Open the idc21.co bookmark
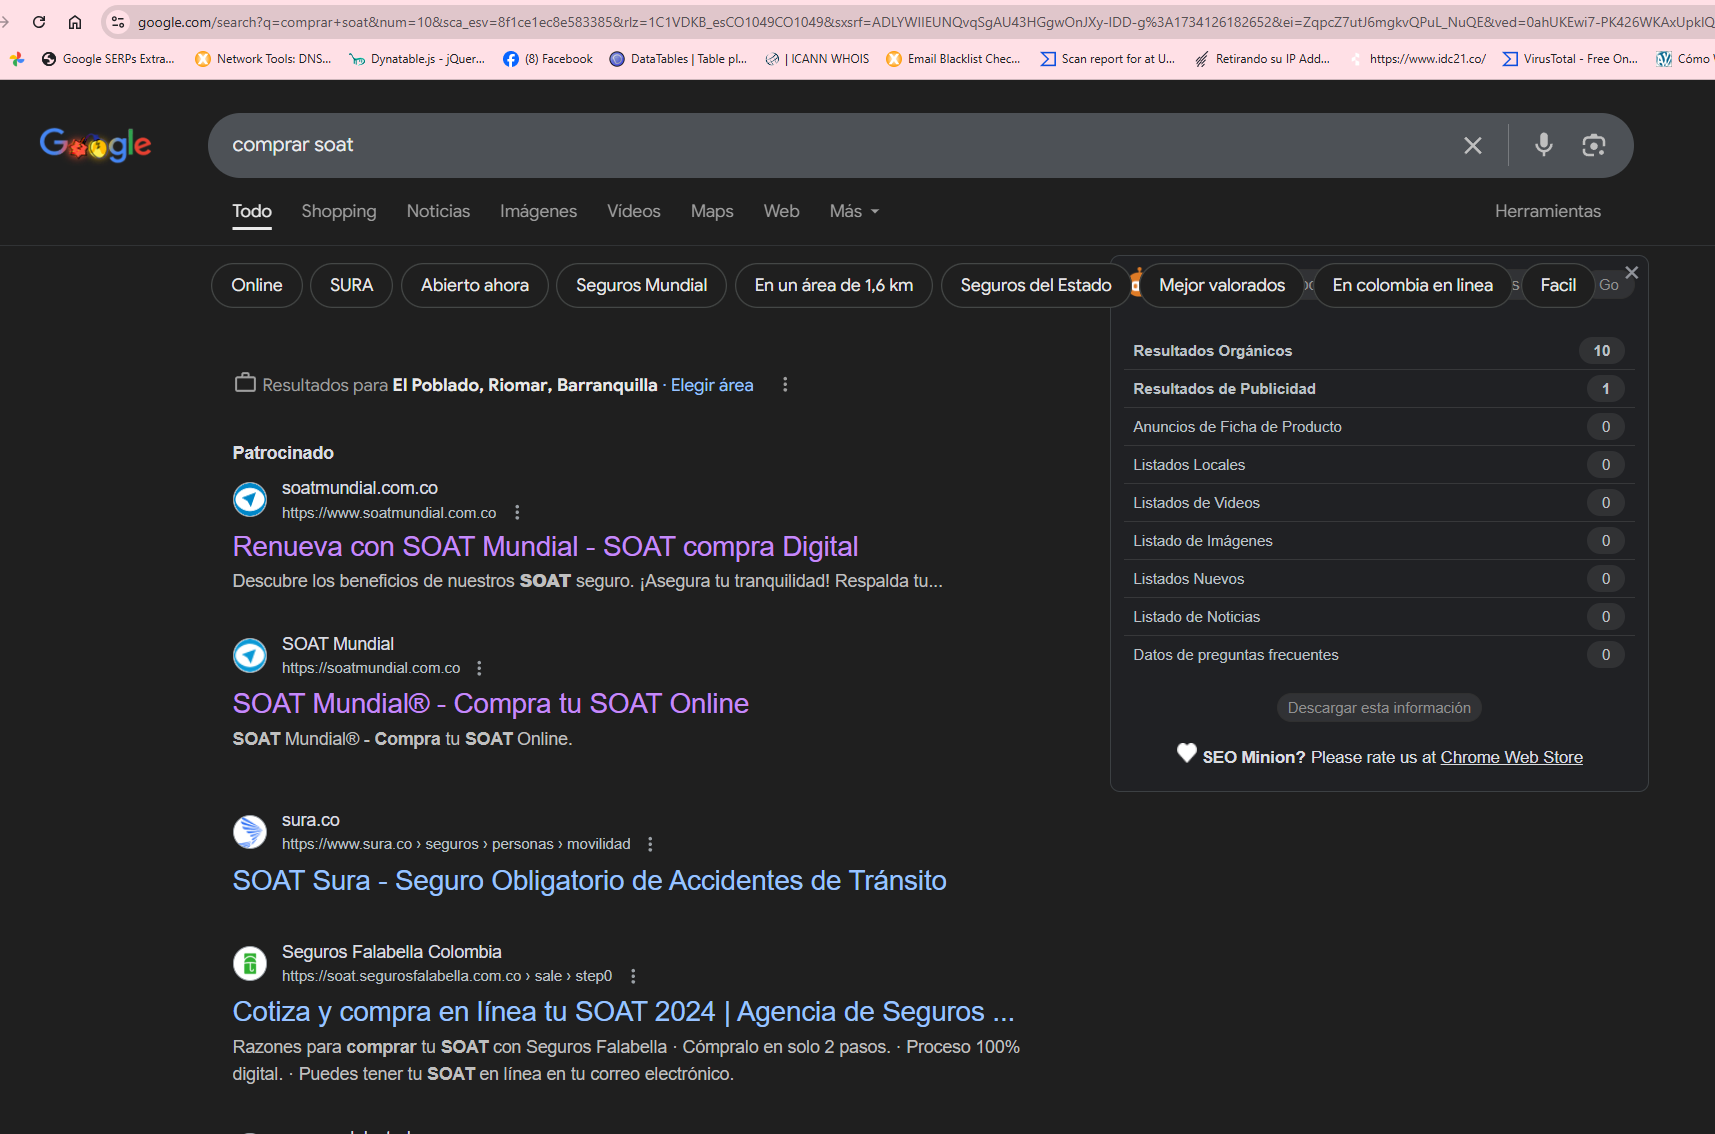This screenshot has height=1134, width=1715. tap(1418, 59)
